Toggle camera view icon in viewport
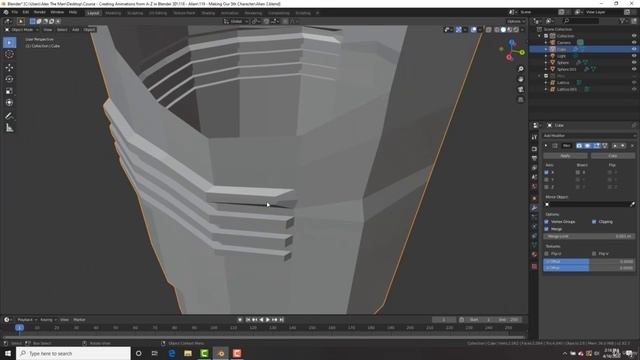This screenshot has width=640, height=360. point(520,89)
